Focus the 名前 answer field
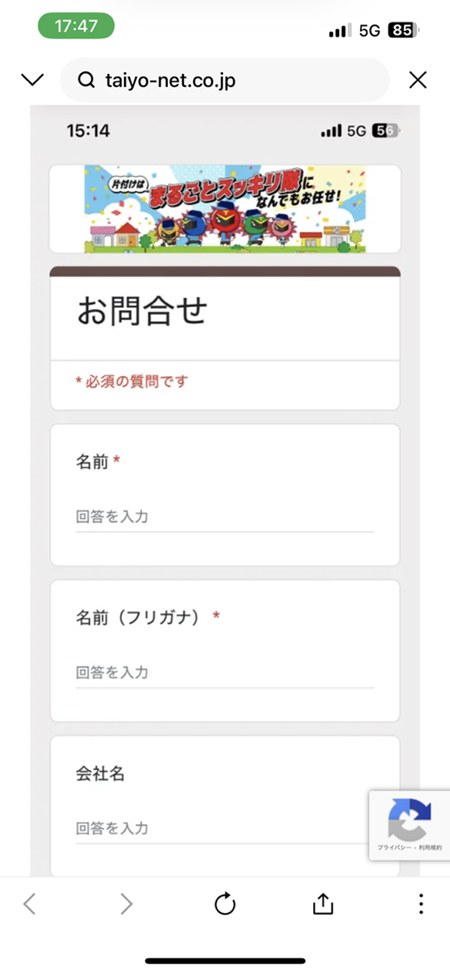The image size is (450, 973). click(225, 518)
